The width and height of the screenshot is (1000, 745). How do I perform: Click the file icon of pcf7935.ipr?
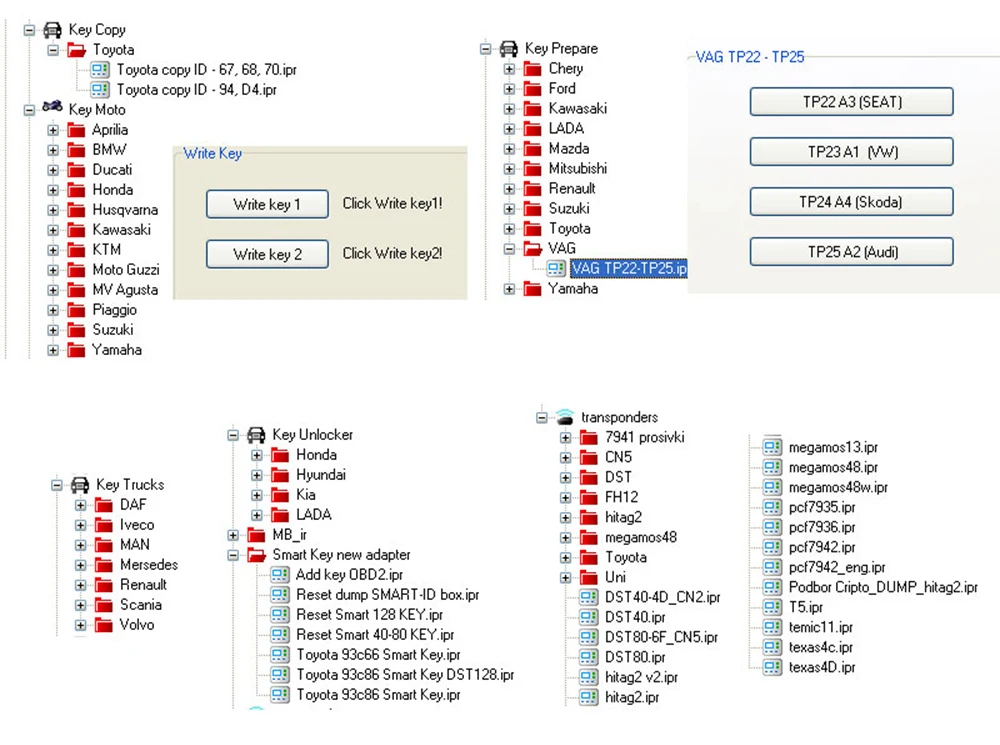pos(772,507)
